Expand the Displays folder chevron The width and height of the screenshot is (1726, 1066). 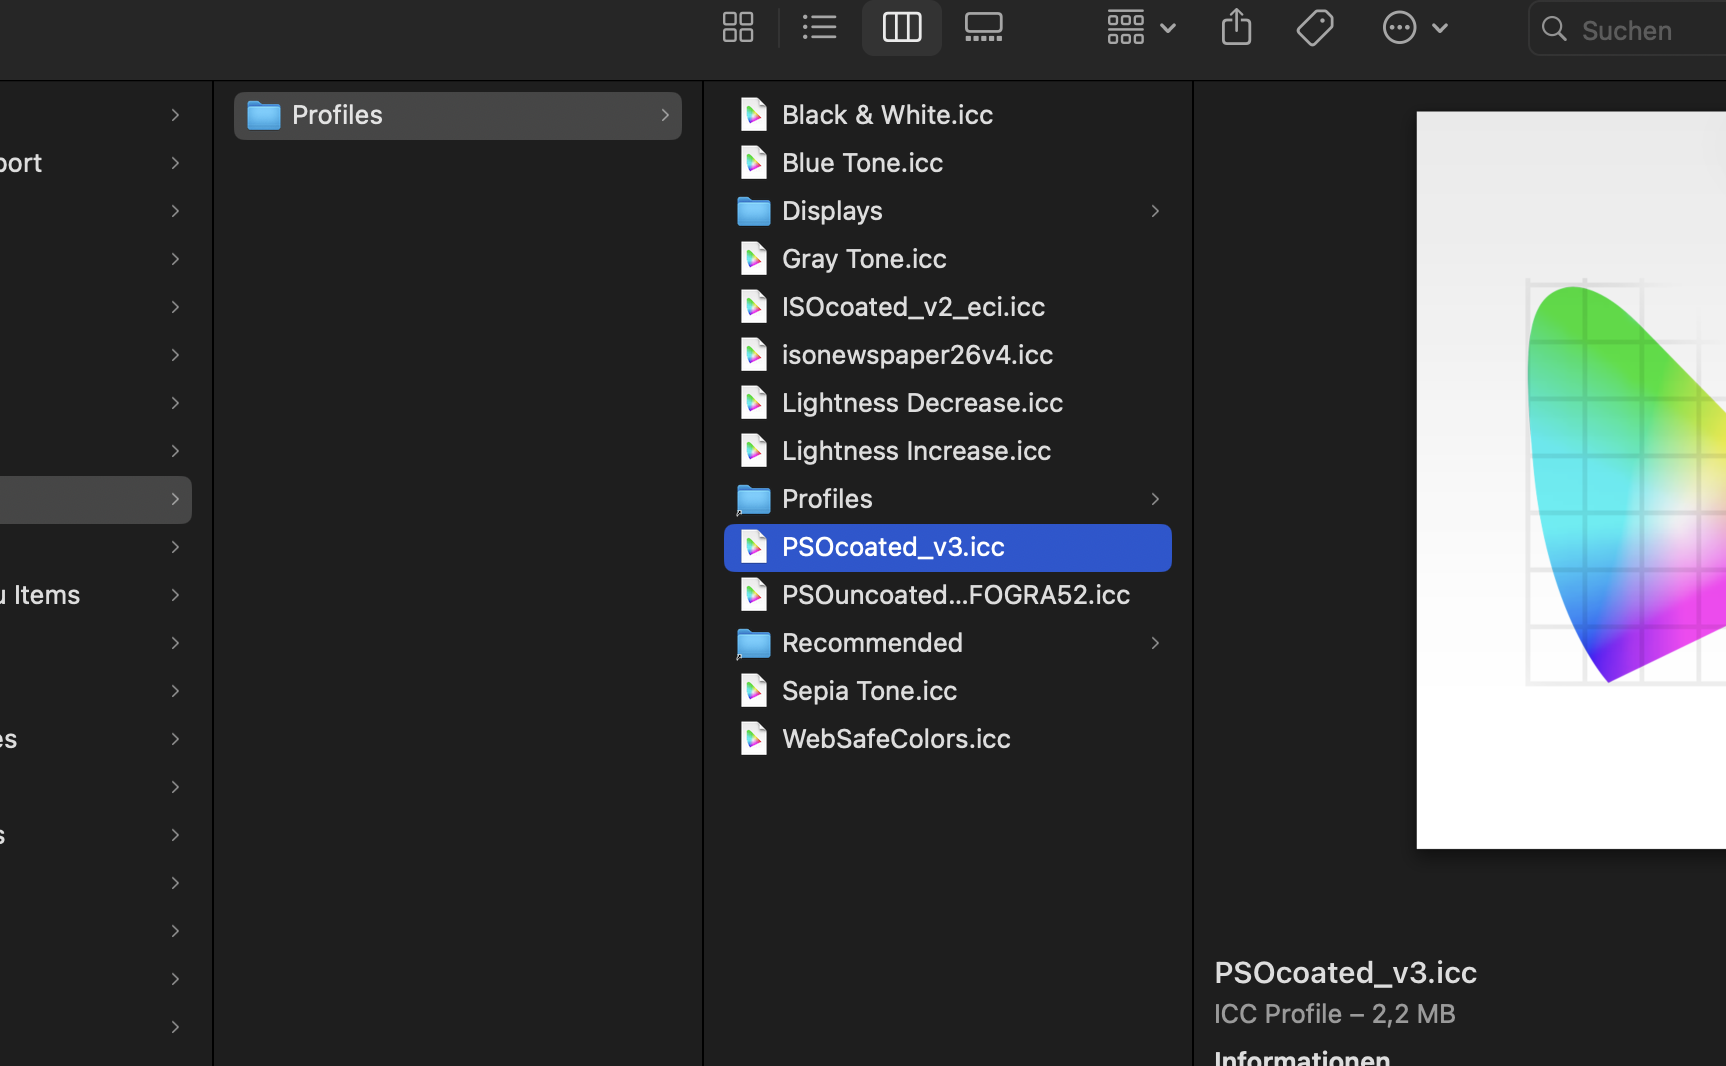[1154, 211]
